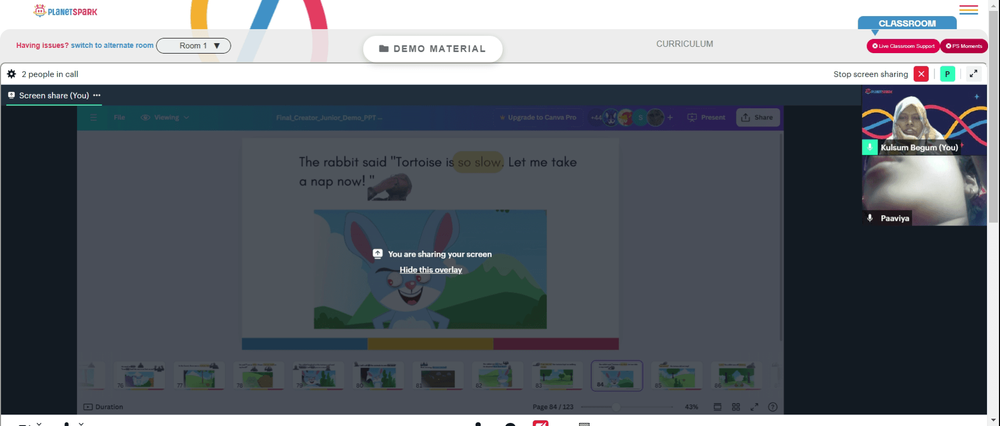Screen dimensions: 1000x426
Task: Open the Room 1 dropdown
Action: pos(193,46)
